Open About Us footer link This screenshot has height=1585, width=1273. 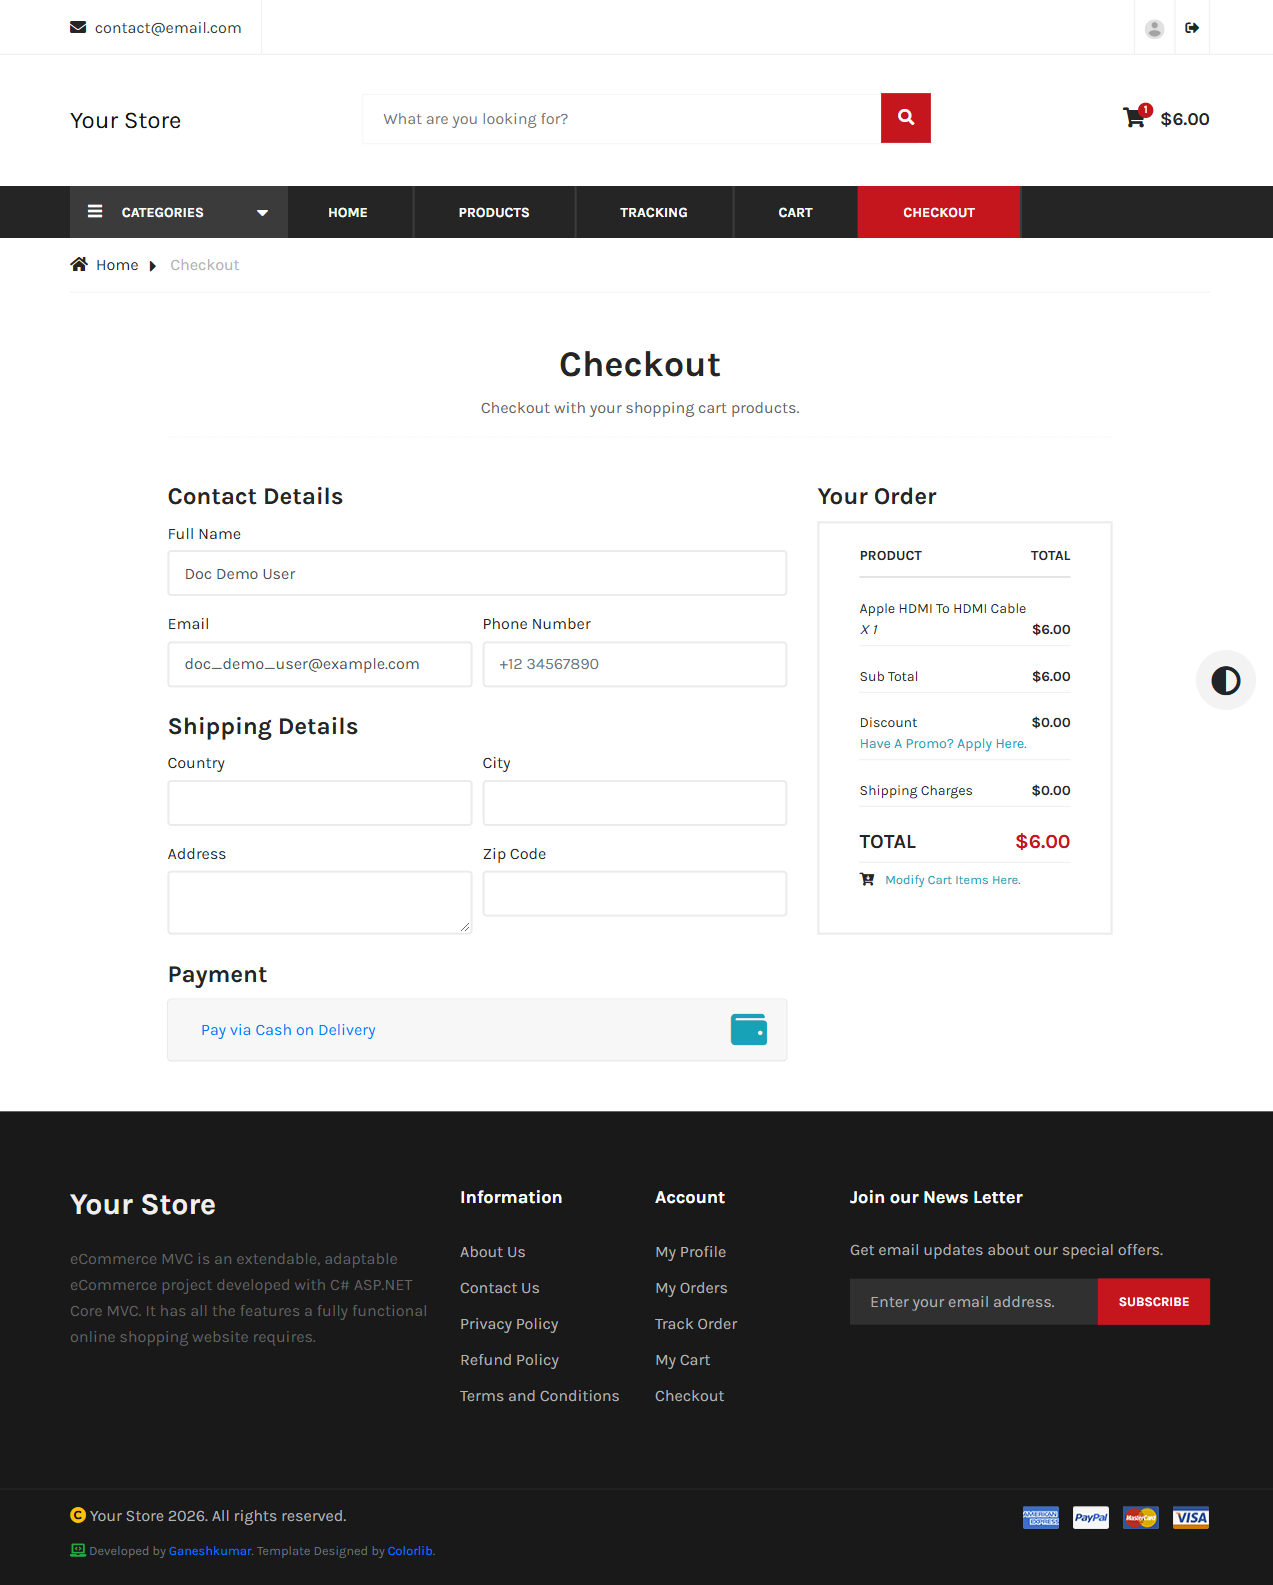(x=492, y=1252)
